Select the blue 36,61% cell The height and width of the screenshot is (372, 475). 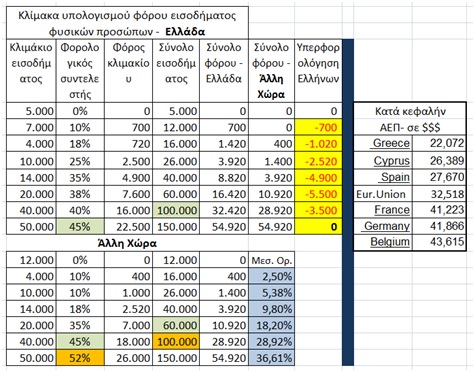pyautogui.click(x=272, y=358)
